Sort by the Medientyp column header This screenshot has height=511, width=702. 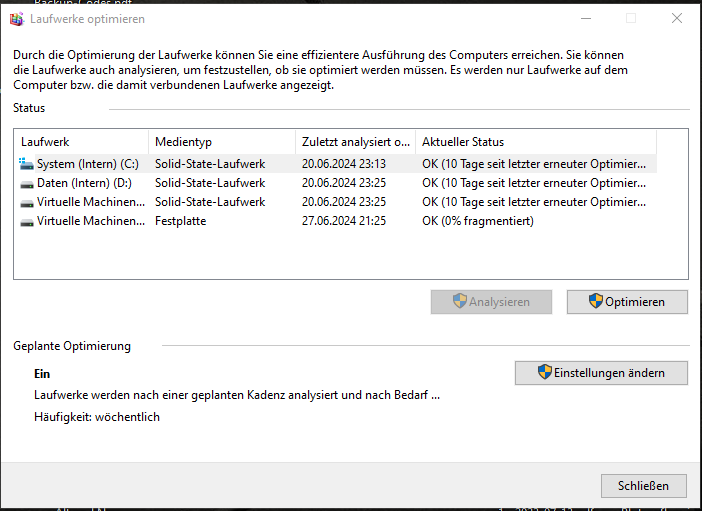(222, 142)
